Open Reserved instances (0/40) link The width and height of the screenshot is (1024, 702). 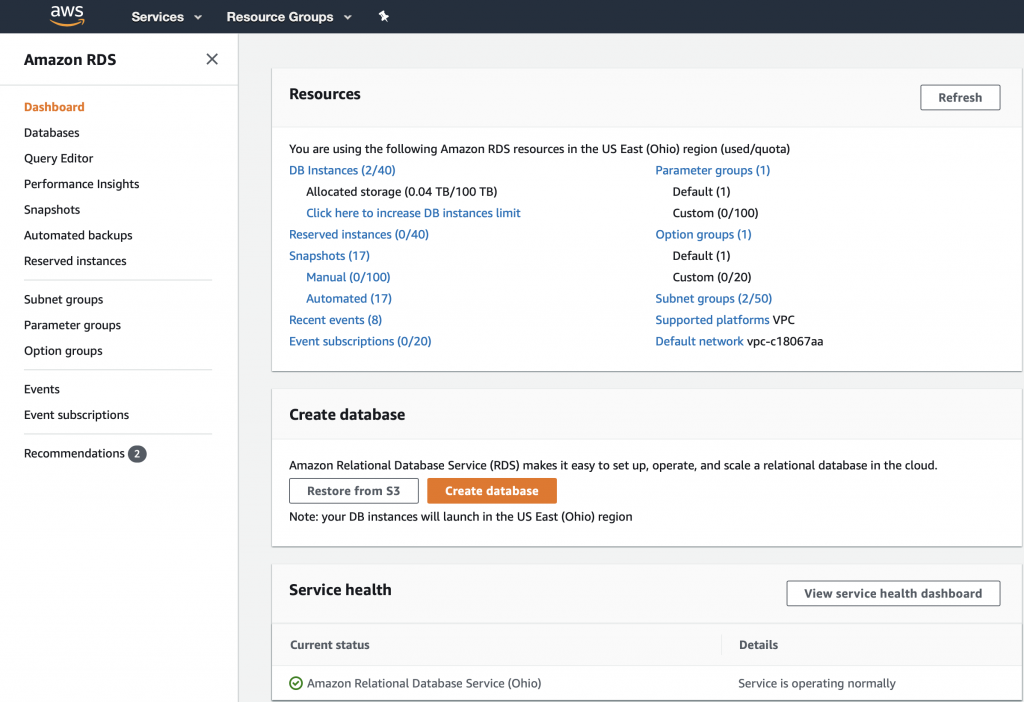coord(359,234)
